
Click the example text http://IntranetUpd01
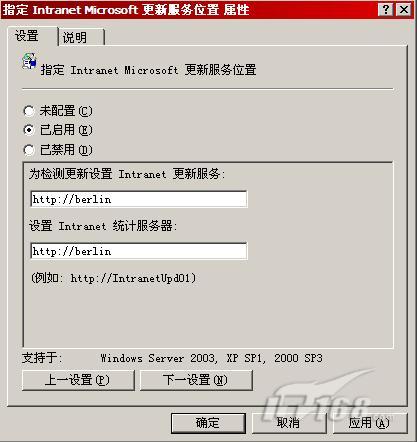click(x=133, y=278)
